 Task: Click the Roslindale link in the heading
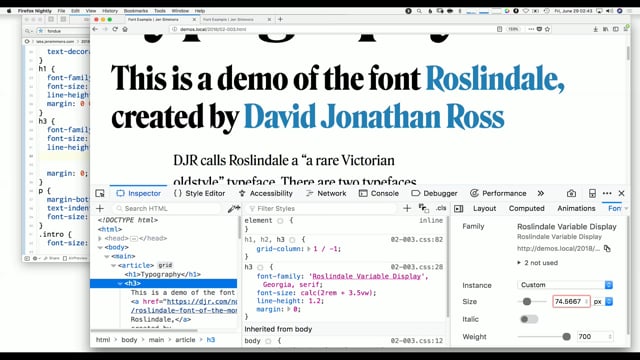click(x=495, y=78)
